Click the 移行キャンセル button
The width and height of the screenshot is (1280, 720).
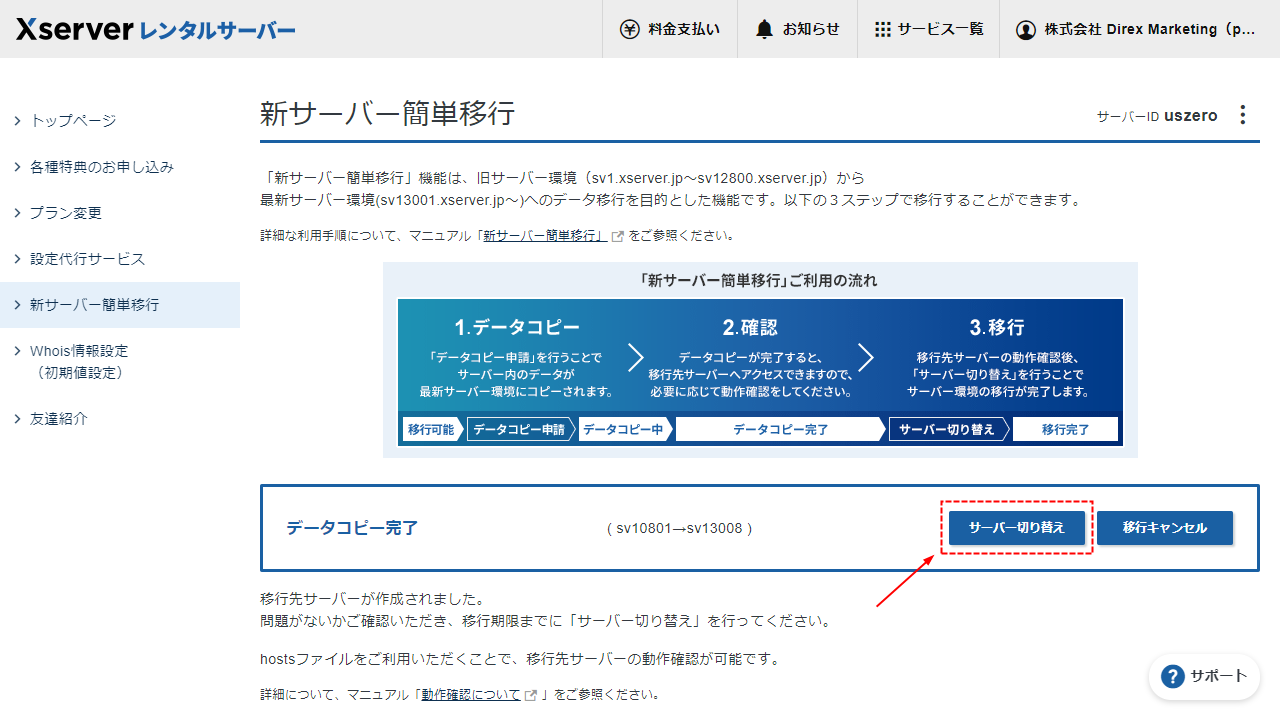point(1165,528)
